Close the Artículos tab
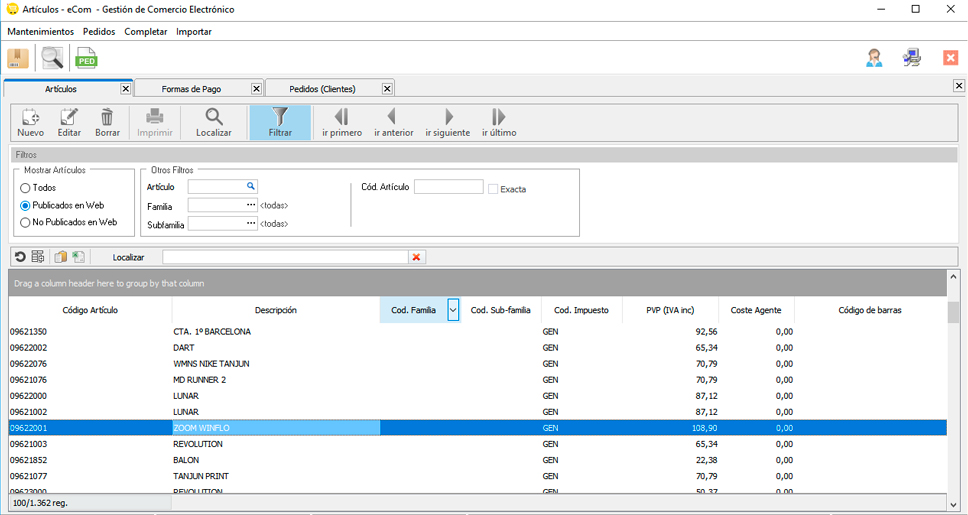Screen dimensions: 968x515 point(125,89)
